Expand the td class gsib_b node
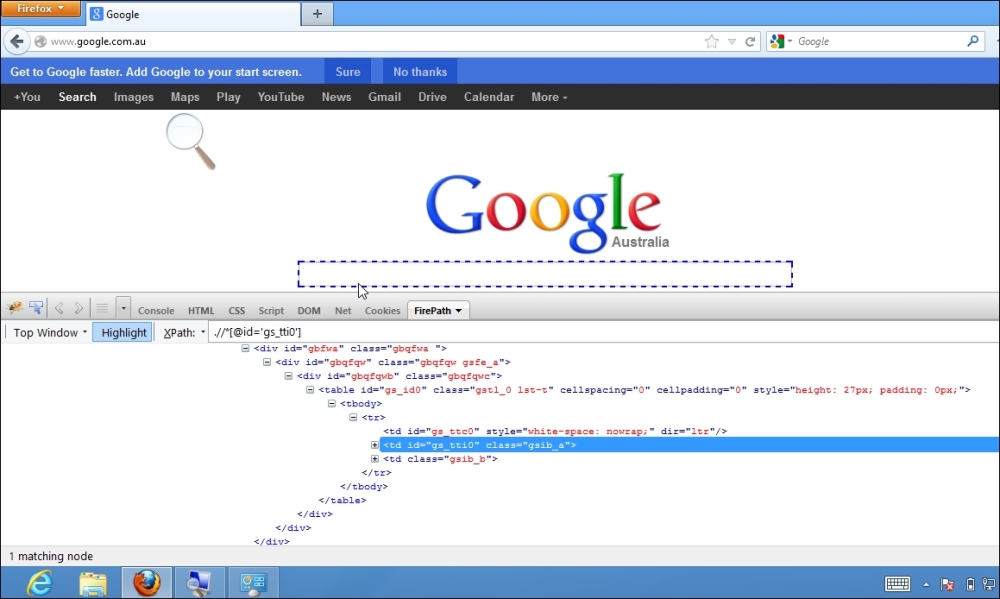The height and width of the screenshot is (599, 1000). pyautogui.click(x=375, y=459)
